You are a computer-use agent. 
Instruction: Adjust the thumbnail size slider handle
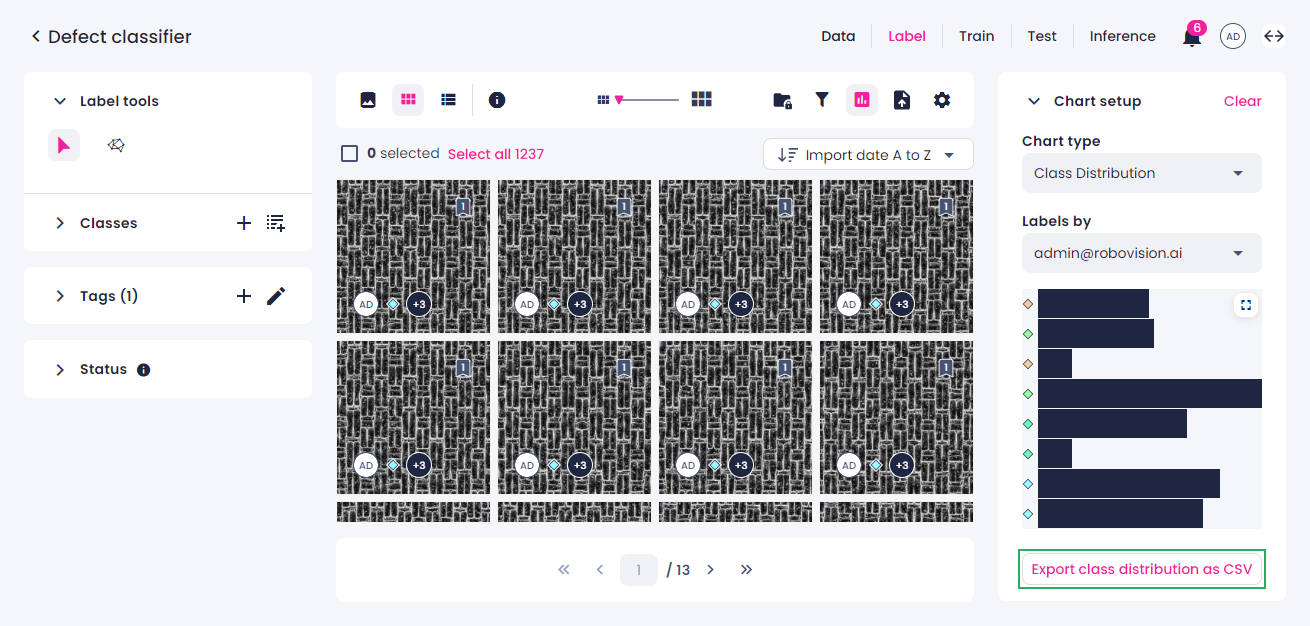tap(619, 100)
